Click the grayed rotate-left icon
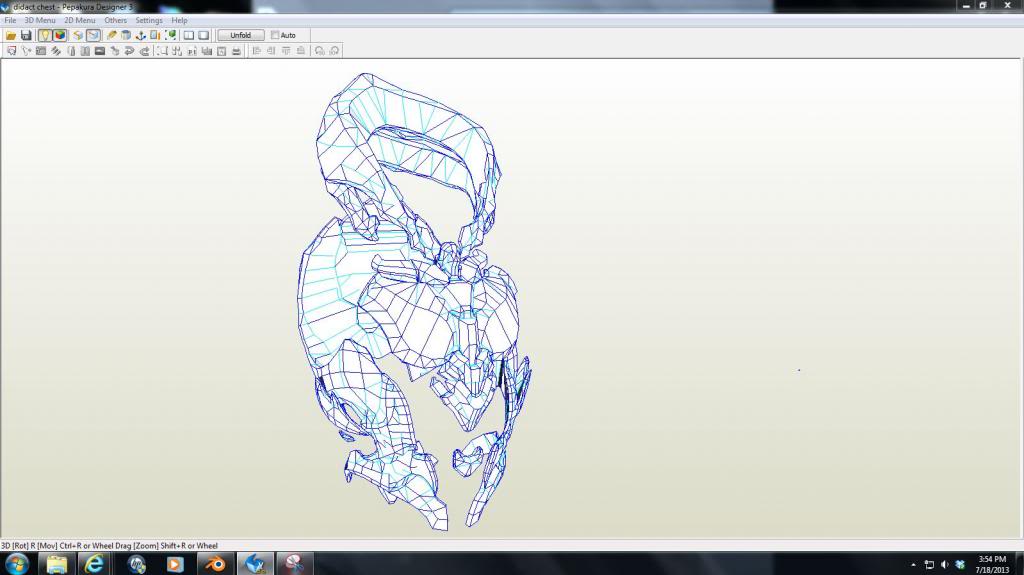 coord(319,51)
